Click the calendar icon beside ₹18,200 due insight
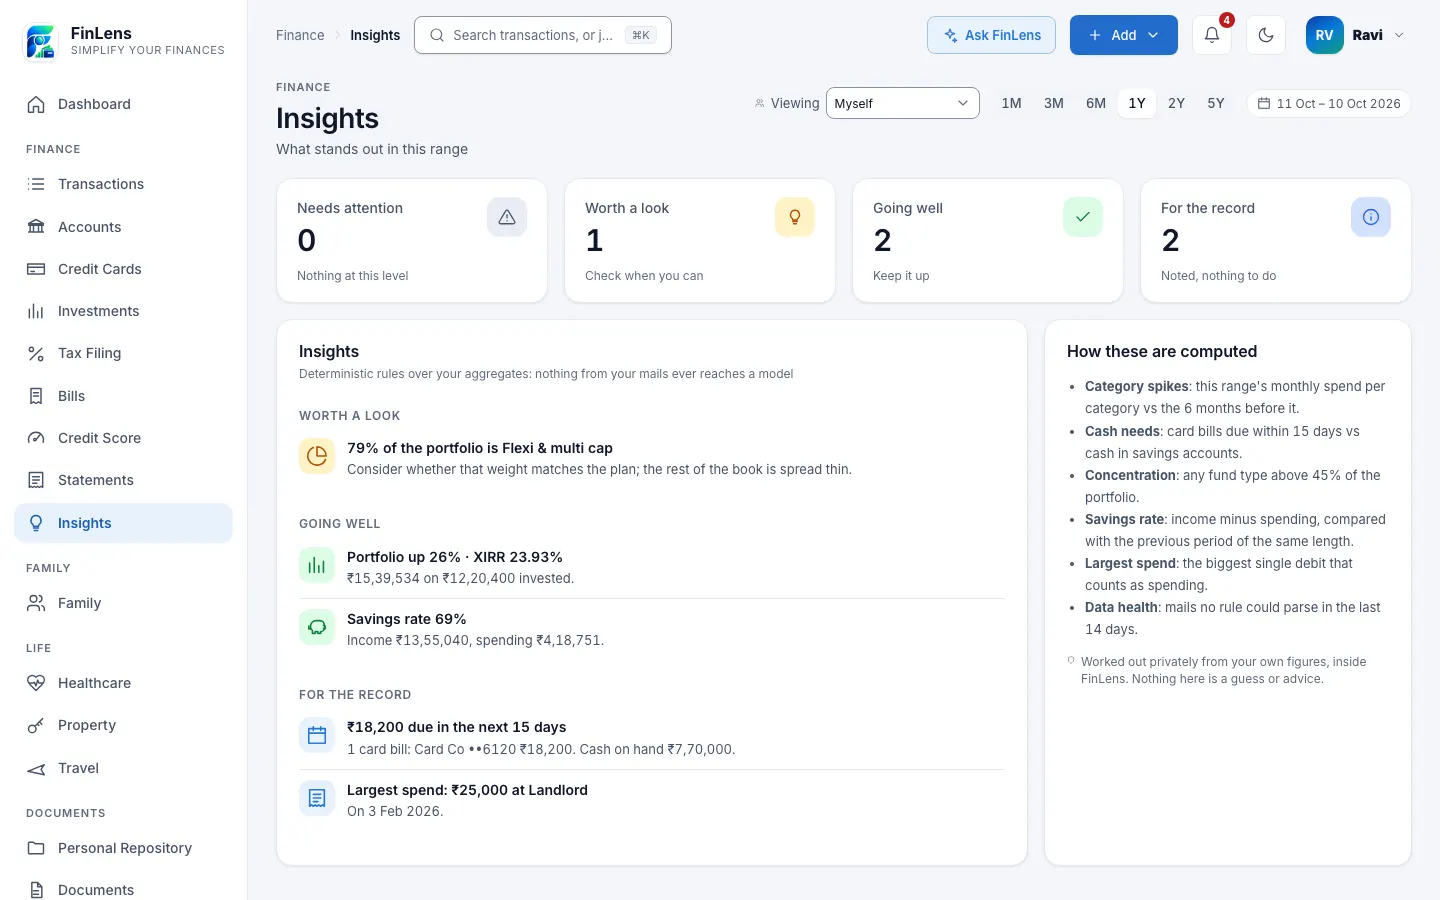The image size is (1440, 900). [317, 736]
